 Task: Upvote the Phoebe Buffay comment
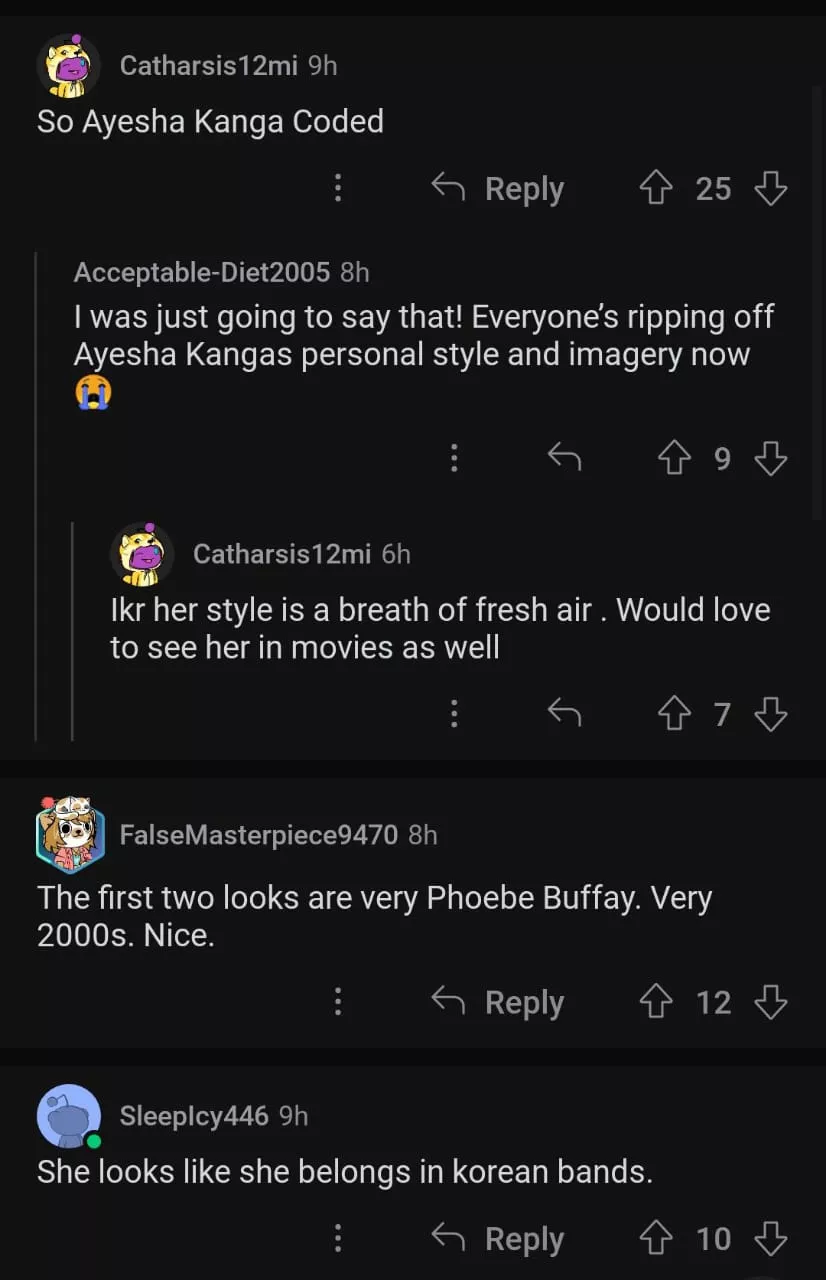pos(657,1002)
